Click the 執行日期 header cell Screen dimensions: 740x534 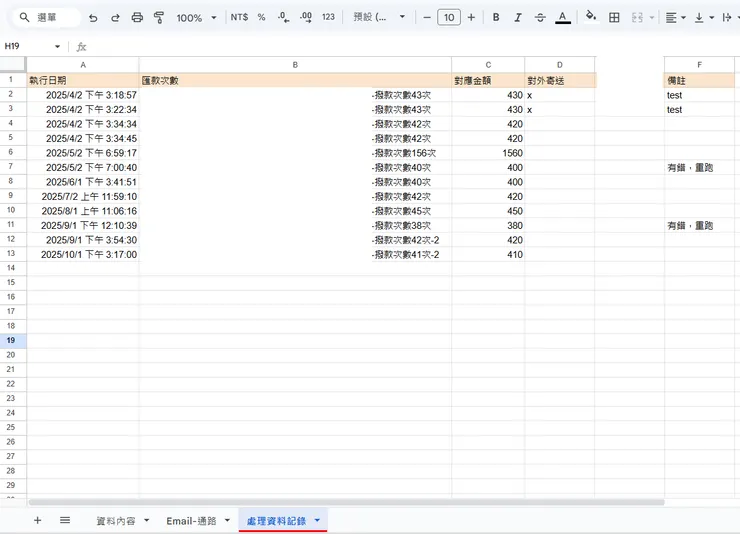(83, 80)
